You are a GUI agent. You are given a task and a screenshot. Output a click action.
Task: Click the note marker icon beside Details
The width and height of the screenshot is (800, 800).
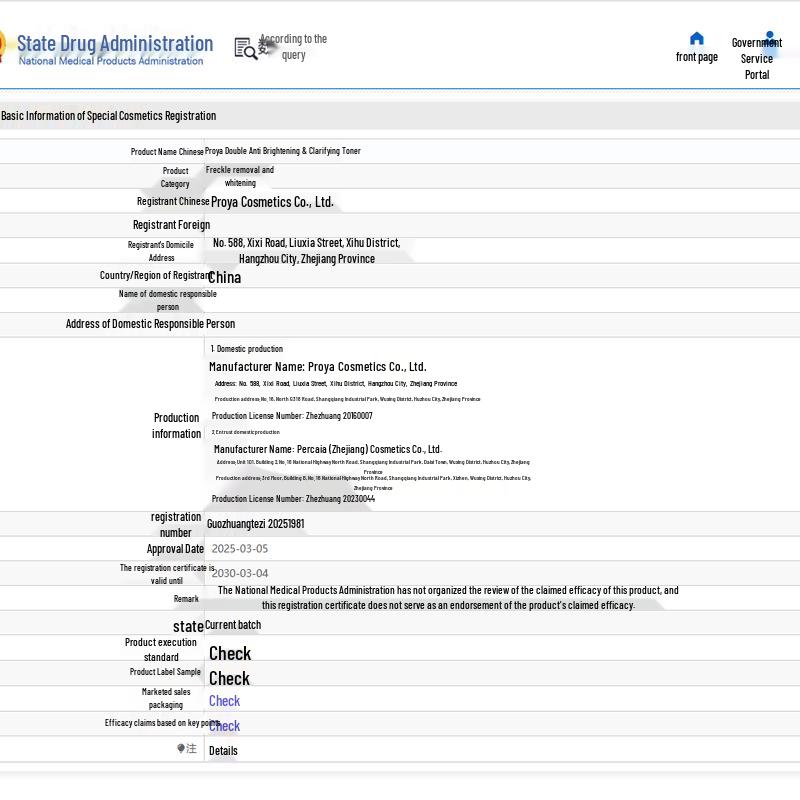point(181,748)
